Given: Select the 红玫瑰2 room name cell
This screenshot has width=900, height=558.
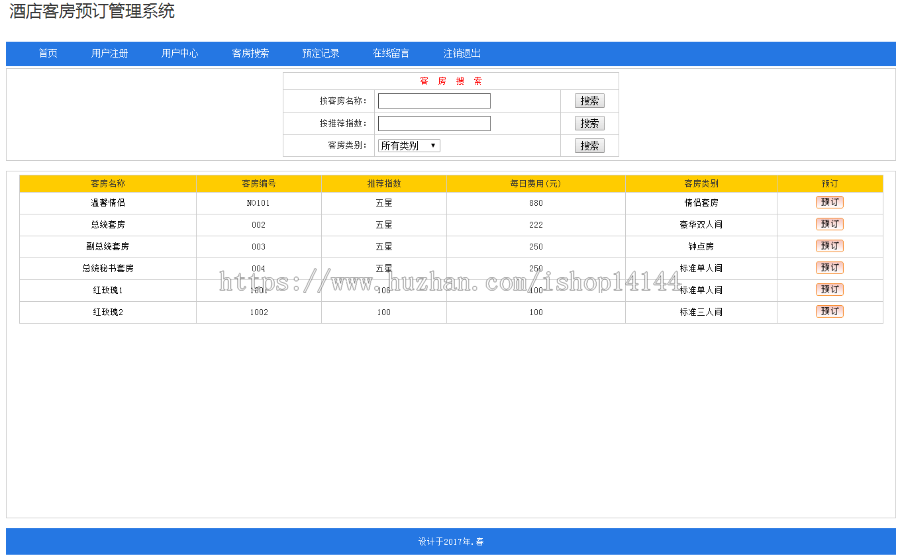Looking at the screenshot, I should coord(108,312).
